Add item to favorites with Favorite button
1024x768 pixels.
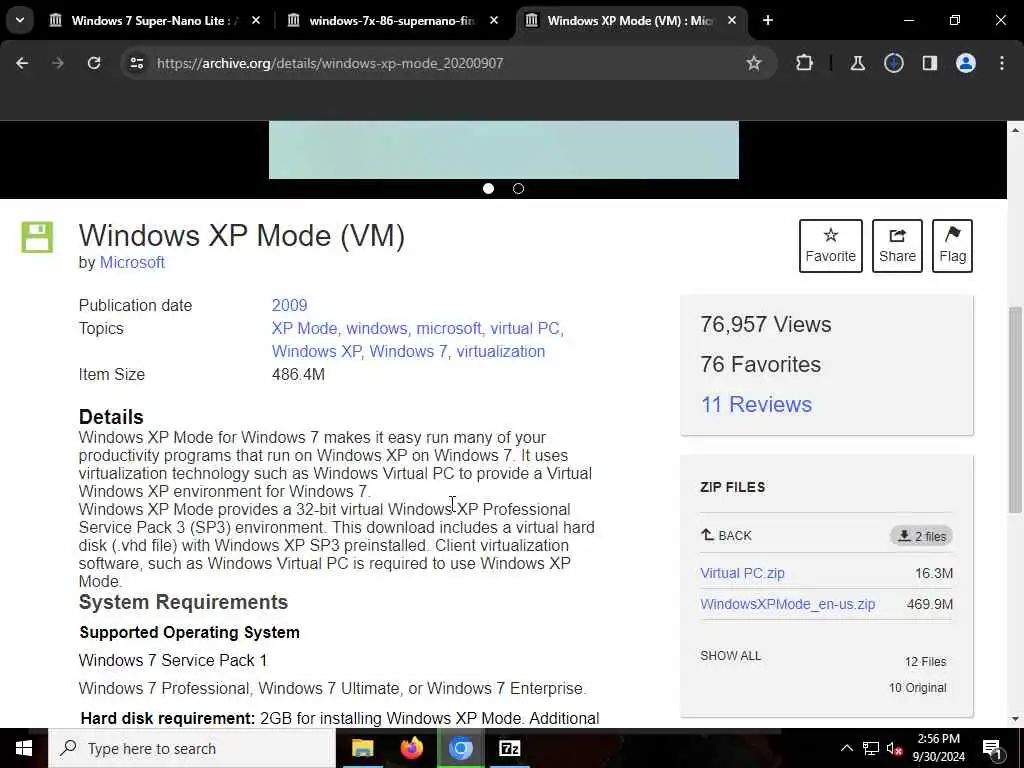point(831,246)
